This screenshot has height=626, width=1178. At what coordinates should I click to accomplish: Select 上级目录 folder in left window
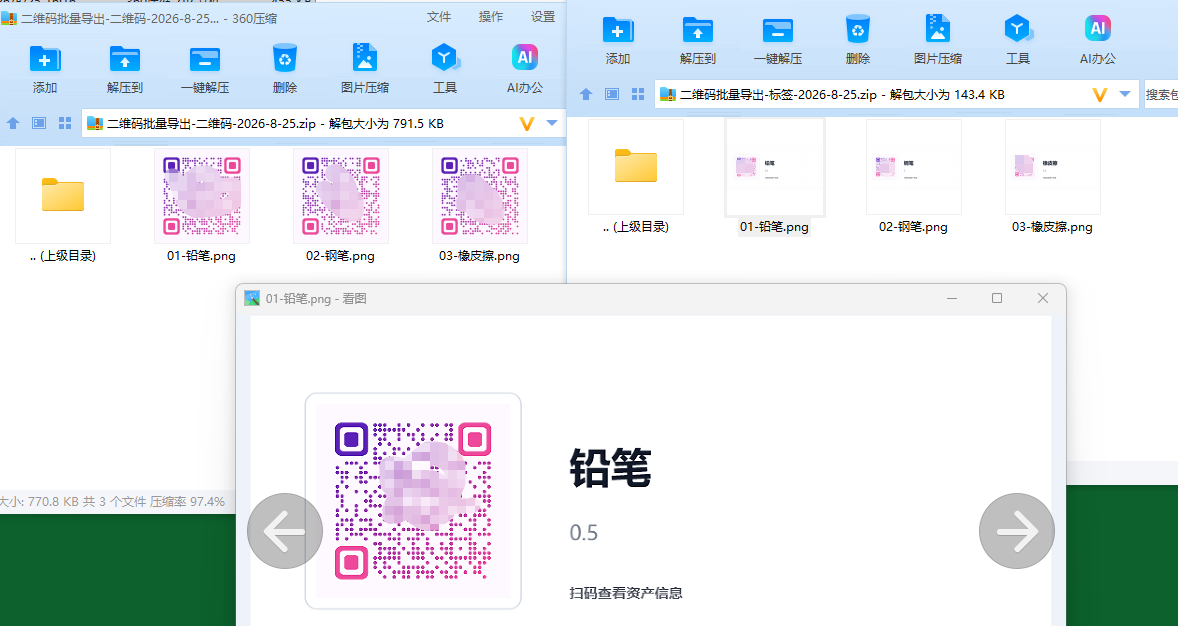pyautogui.click(x=63, y=195)
